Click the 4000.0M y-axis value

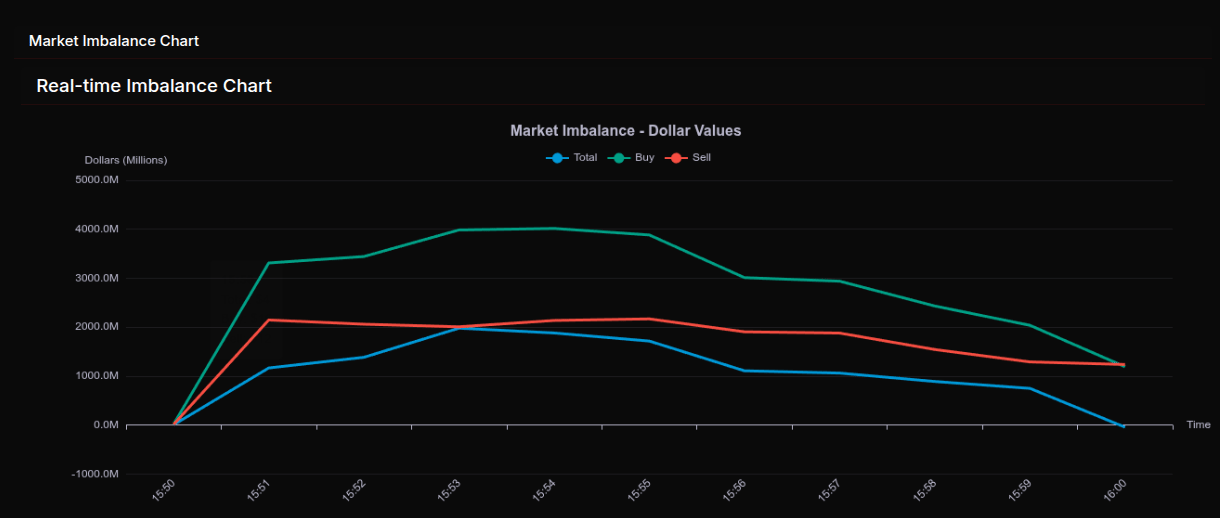pos(97,229)
